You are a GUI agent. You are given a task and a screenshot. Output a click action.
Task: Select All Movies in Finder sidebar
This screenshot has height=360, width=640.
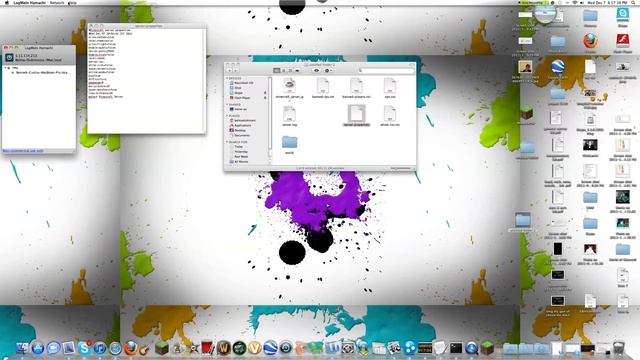click(x=239, y=162)
